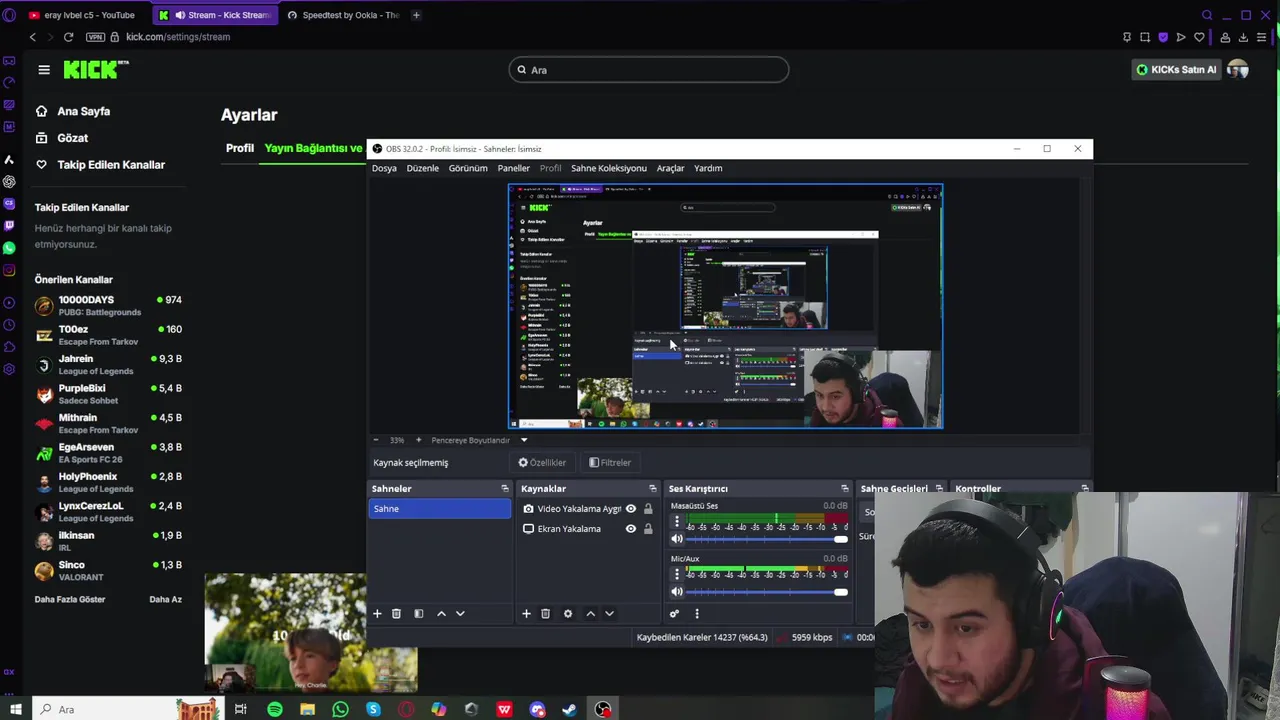Open Gözat in the Kick sidebar
The image size is (1280, 720).
72,138
